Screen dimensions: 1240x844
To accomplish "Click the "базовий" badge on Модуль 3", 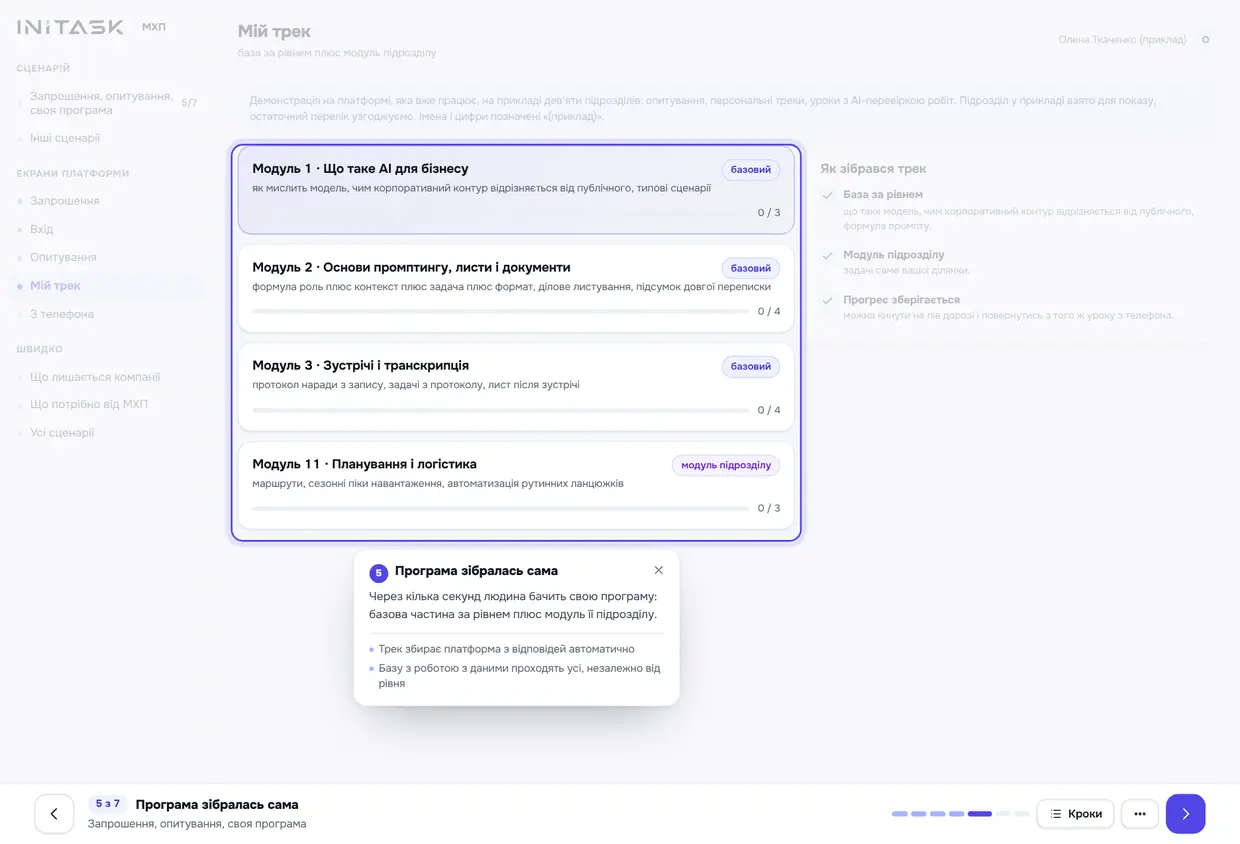I will coord(751,367).
